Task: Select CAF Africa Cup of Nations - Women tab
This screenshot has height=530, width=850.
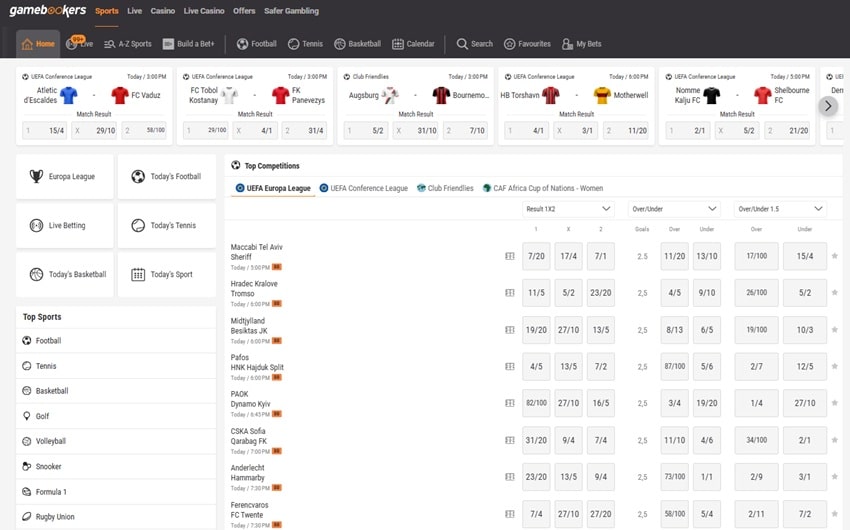Action: tap(543, 188)
